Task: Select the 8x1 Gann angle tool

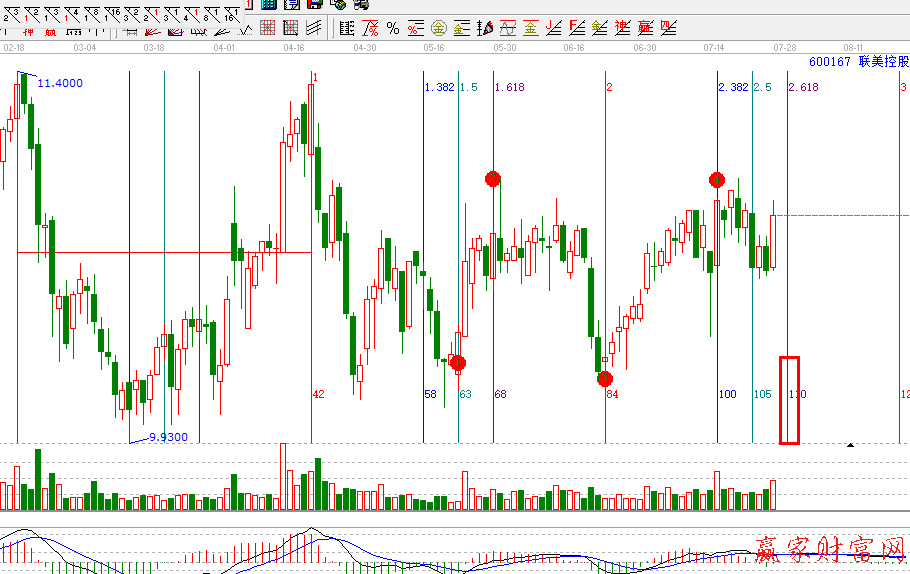Action: (212, 11)
